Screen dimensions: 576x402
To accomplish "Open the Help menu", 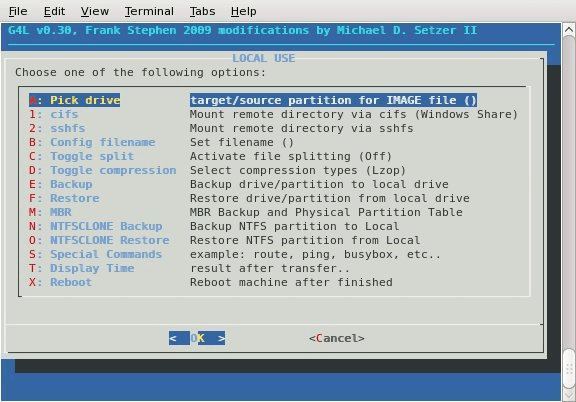I will click(x=244, y=11).
